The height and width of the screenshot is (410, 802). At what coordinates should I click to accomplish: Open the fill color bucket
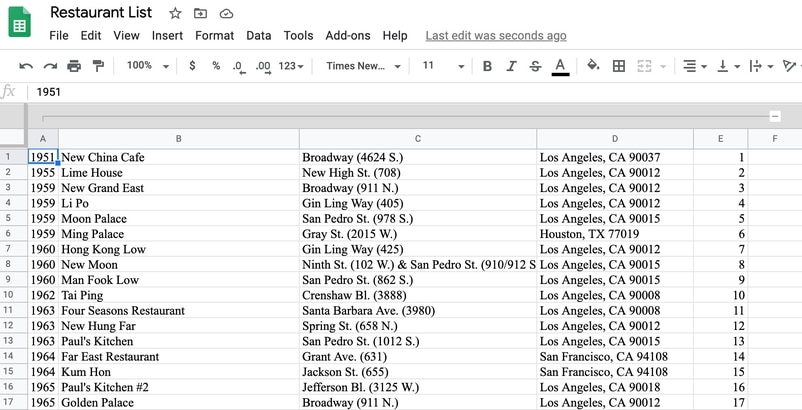coord(593,66)
